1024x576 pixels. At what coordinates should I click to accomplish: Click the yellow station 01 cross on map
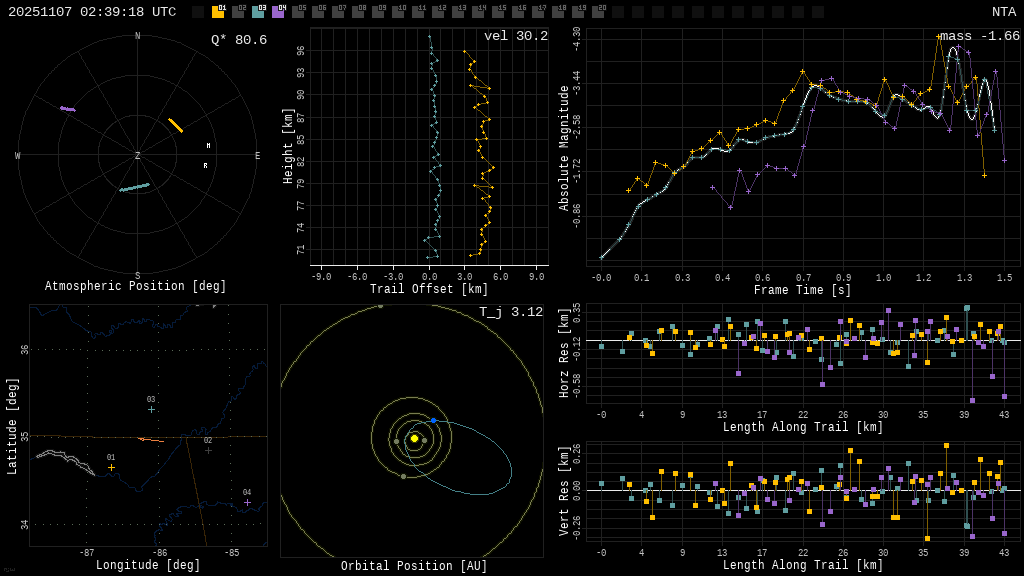pyautogui.click(x=111, y=467)
